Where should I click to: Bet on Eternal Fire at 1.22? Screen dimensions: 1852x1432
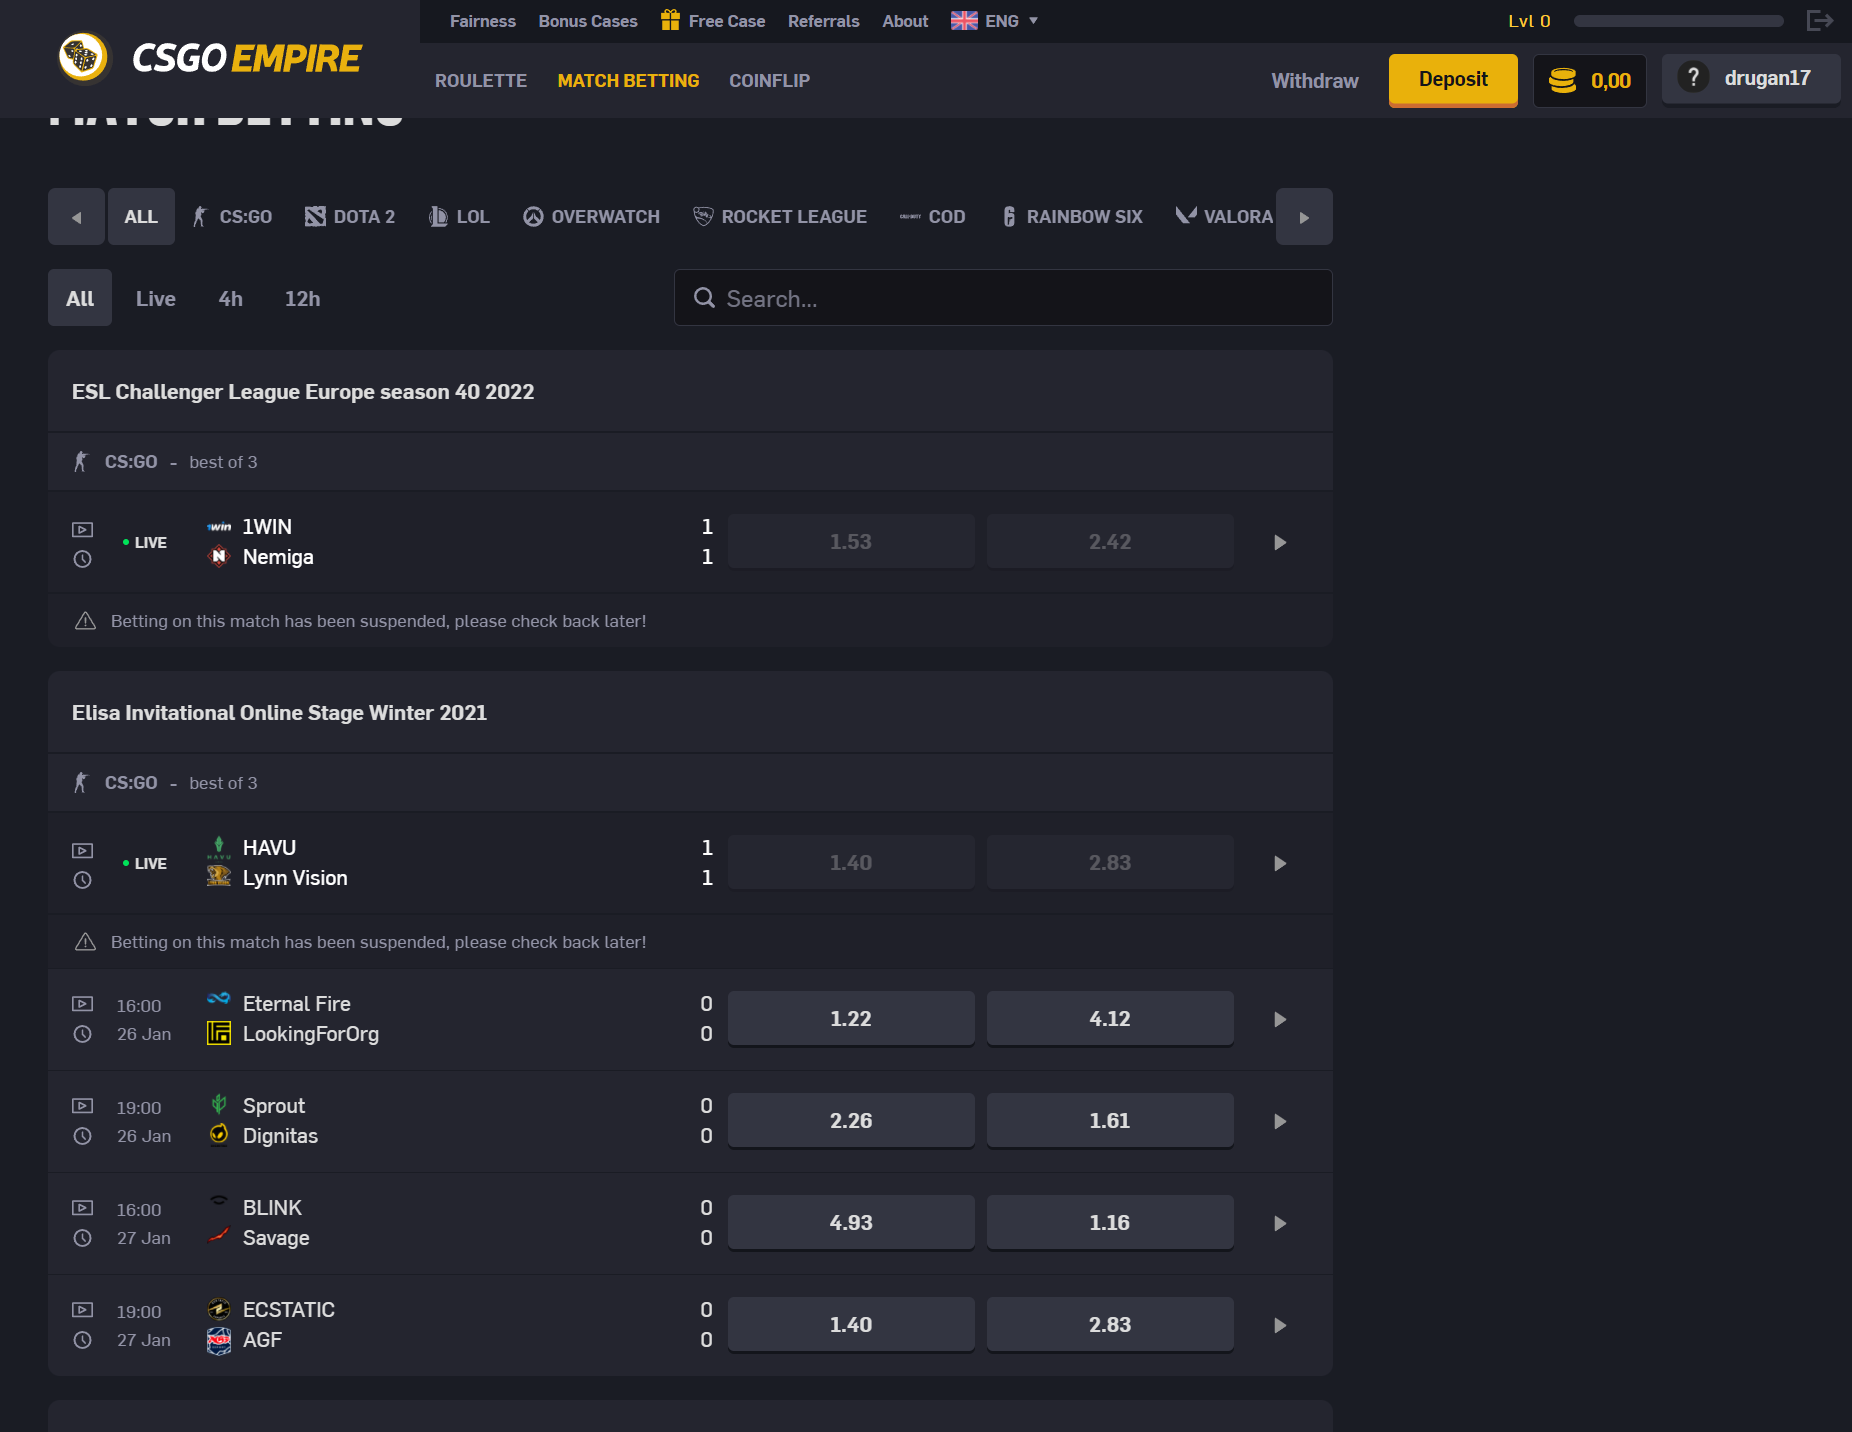[x=851, y=1019]
